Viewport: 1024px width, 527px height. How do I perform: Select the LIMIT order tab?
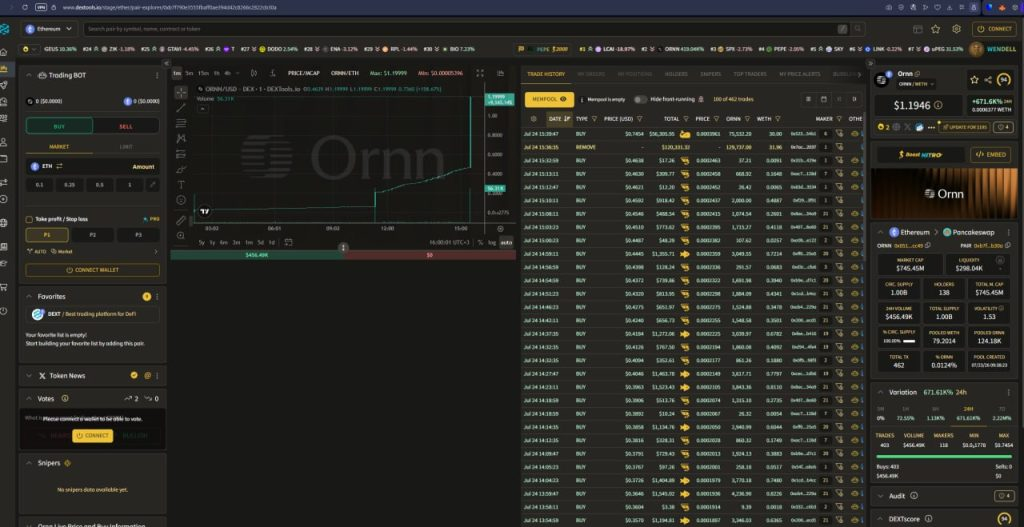point(126,147)
